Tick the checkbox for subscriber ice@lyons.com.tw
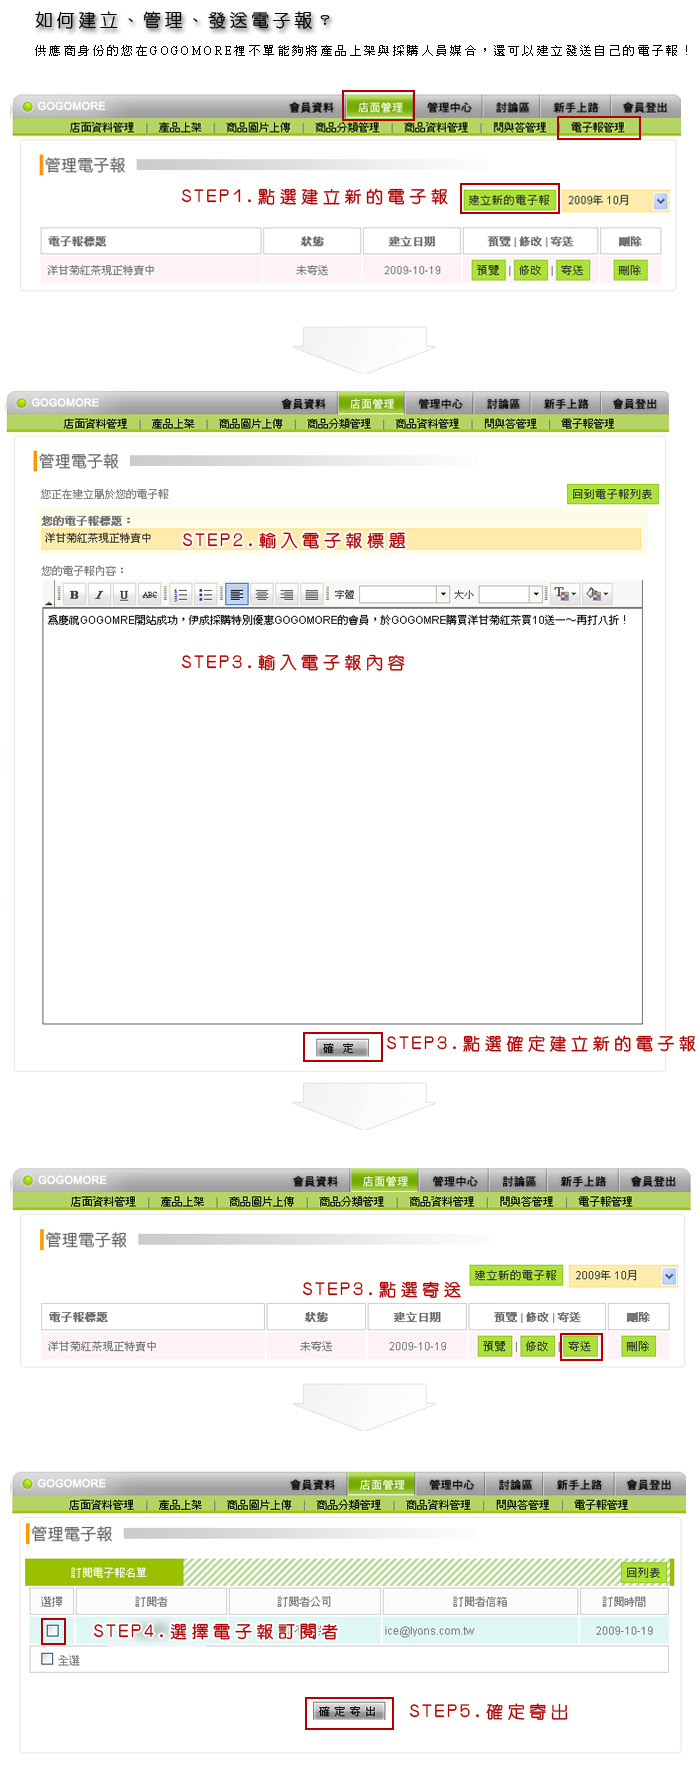This screenshot has height=1769, width=700. (53, 1631)
